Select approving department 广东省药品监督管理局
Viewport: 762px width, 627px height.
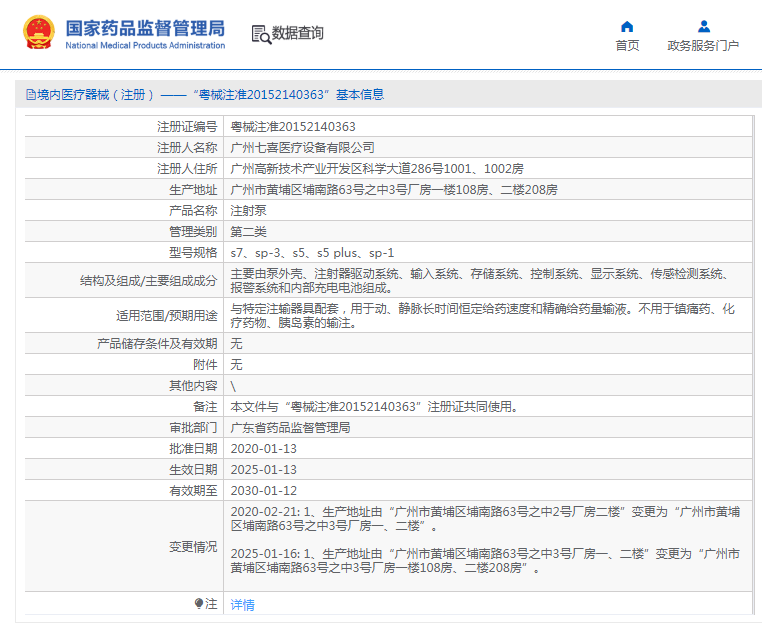[290, 428]
